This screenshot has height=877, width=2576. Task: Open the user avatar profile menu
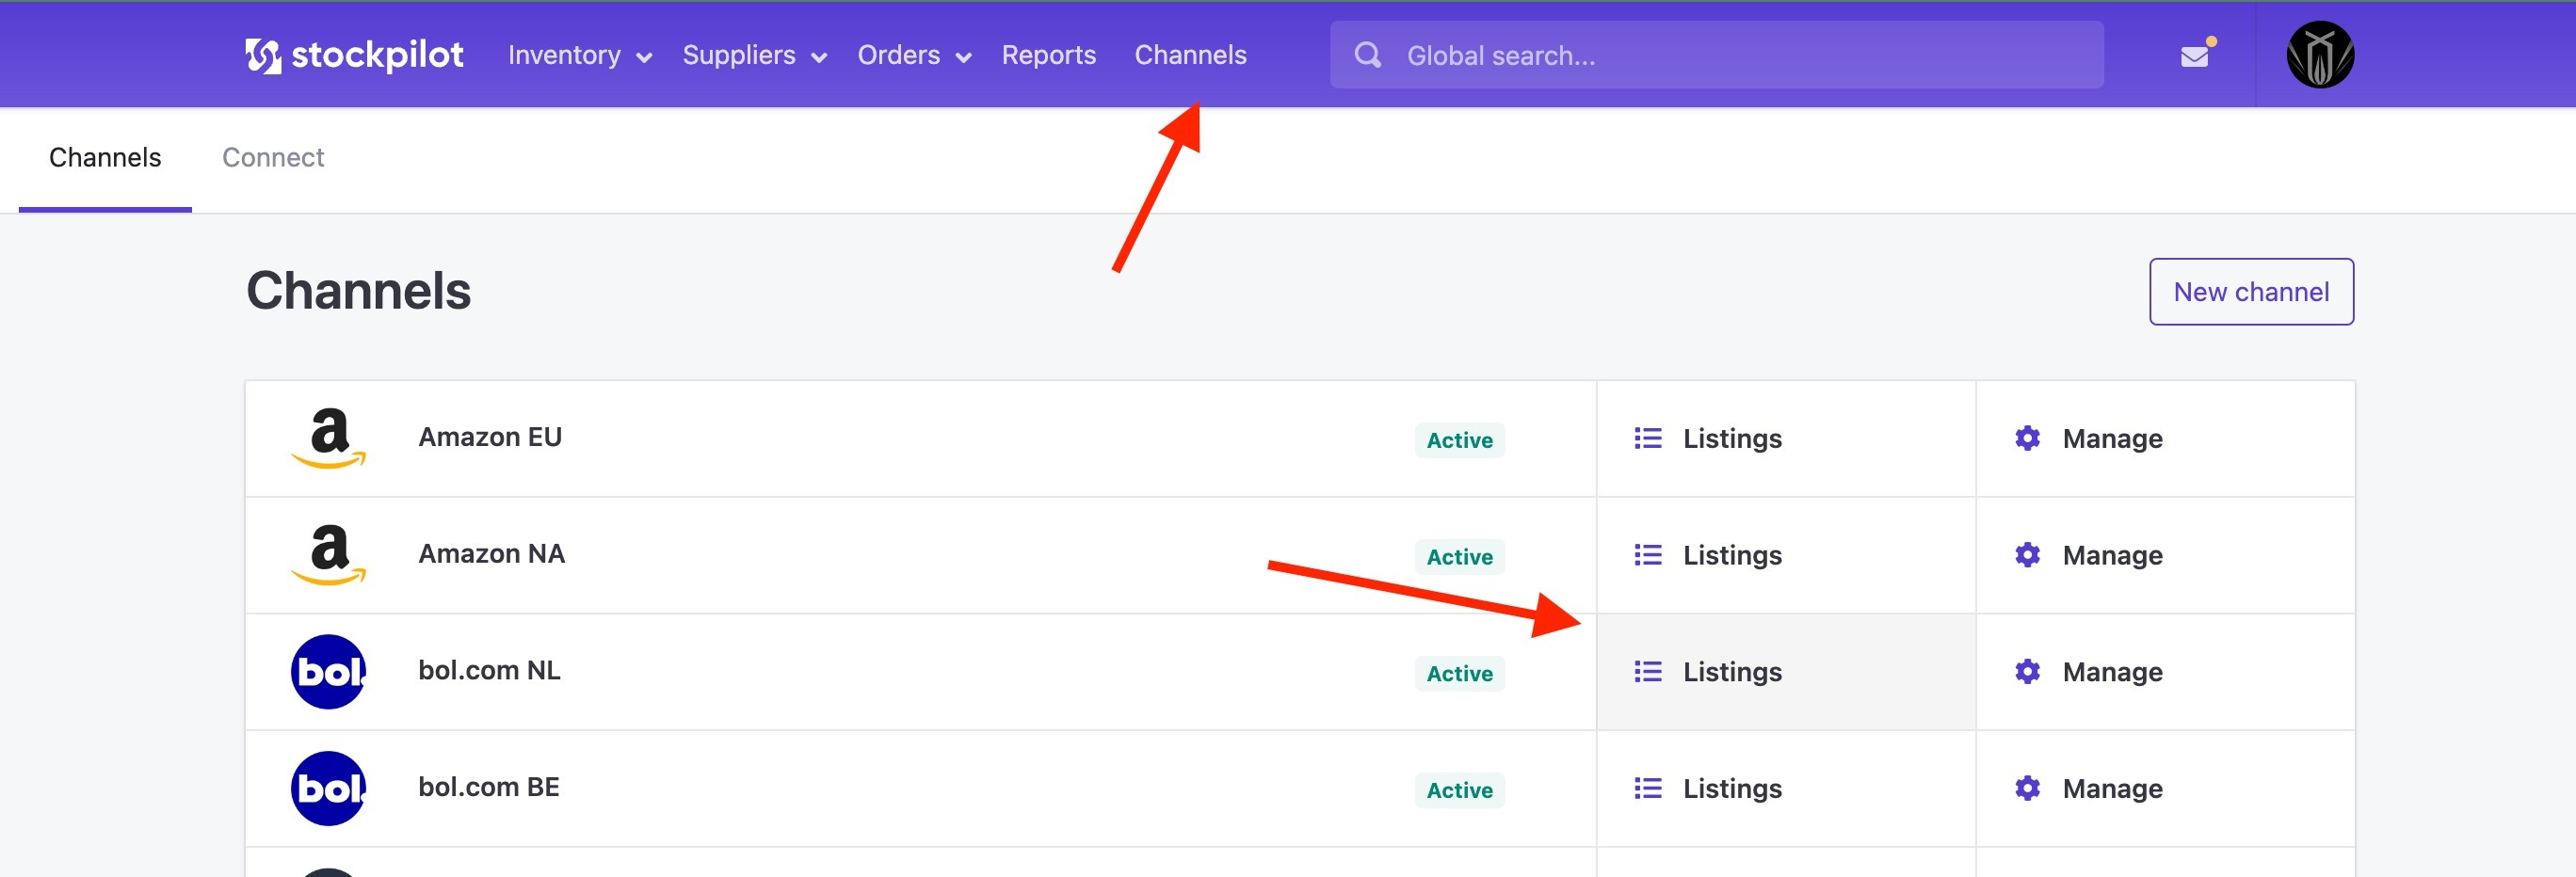[x=2320, y=55]
